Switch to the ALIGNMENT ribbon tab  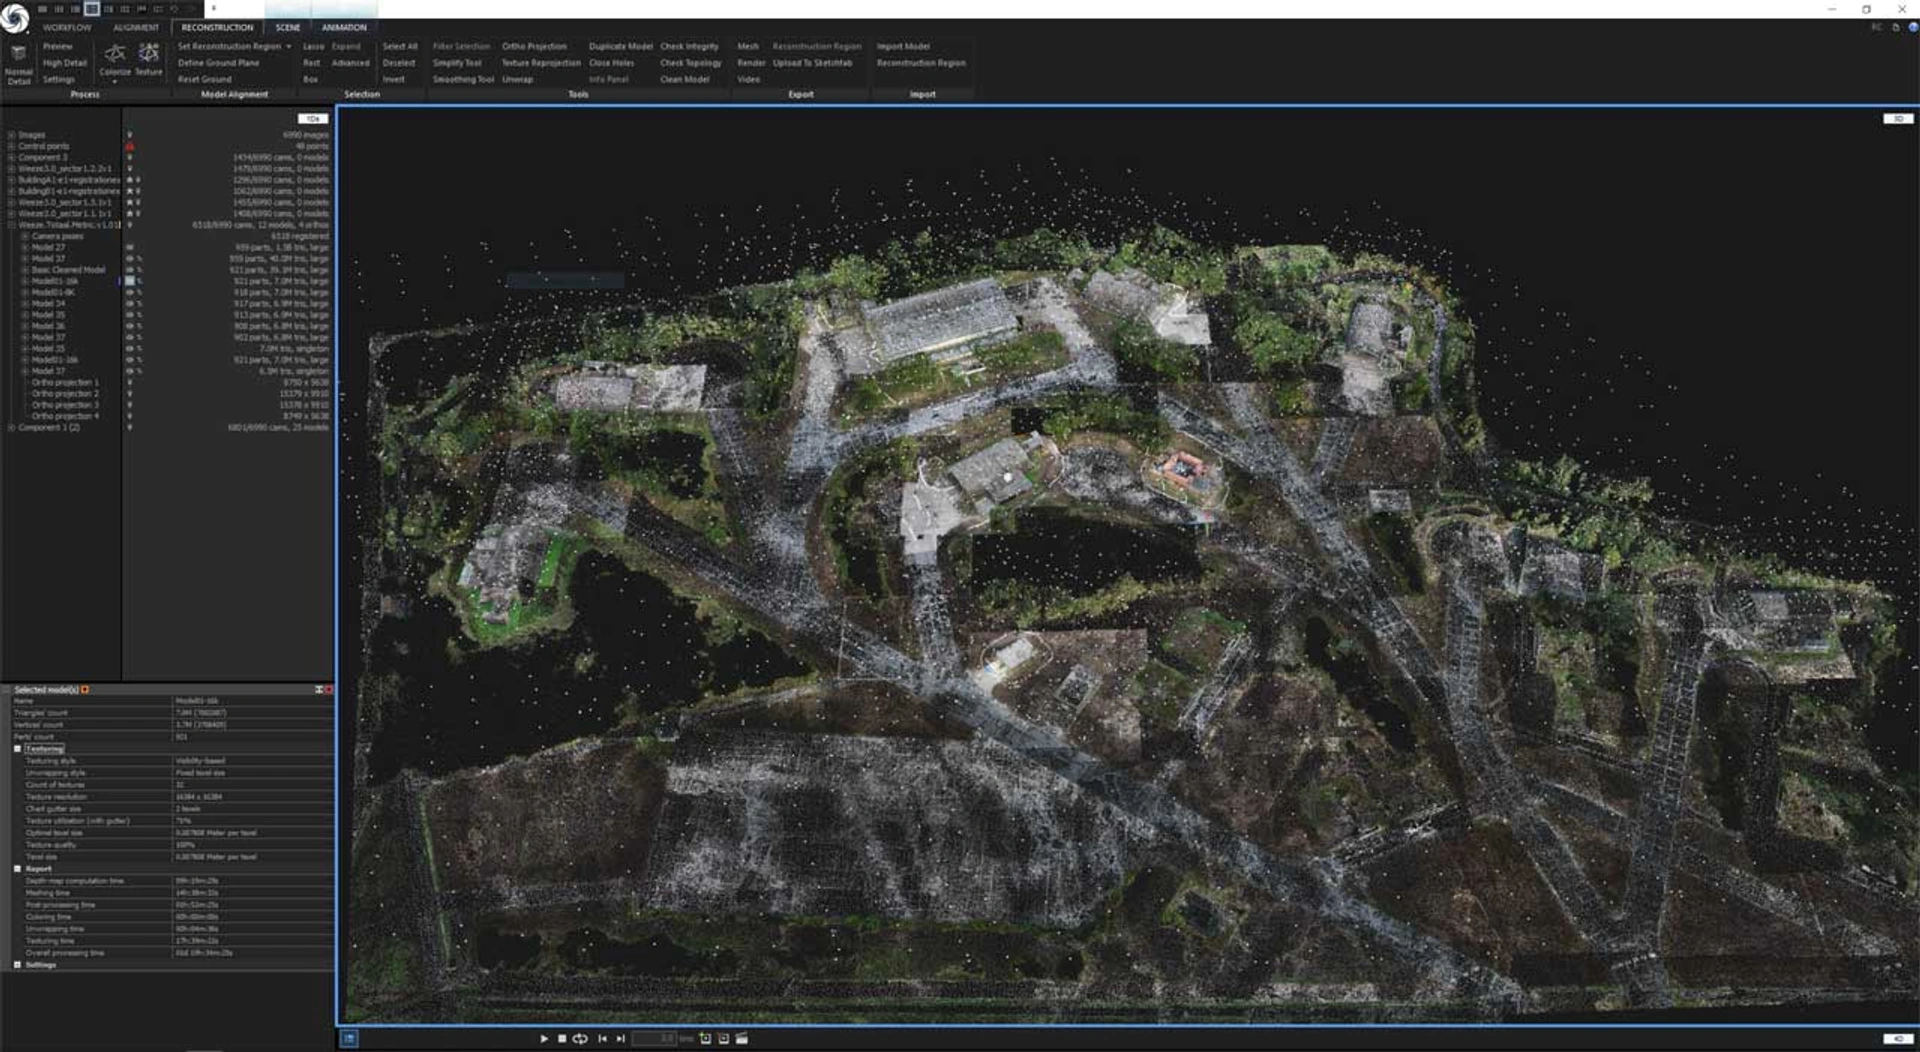pos(136,28)
